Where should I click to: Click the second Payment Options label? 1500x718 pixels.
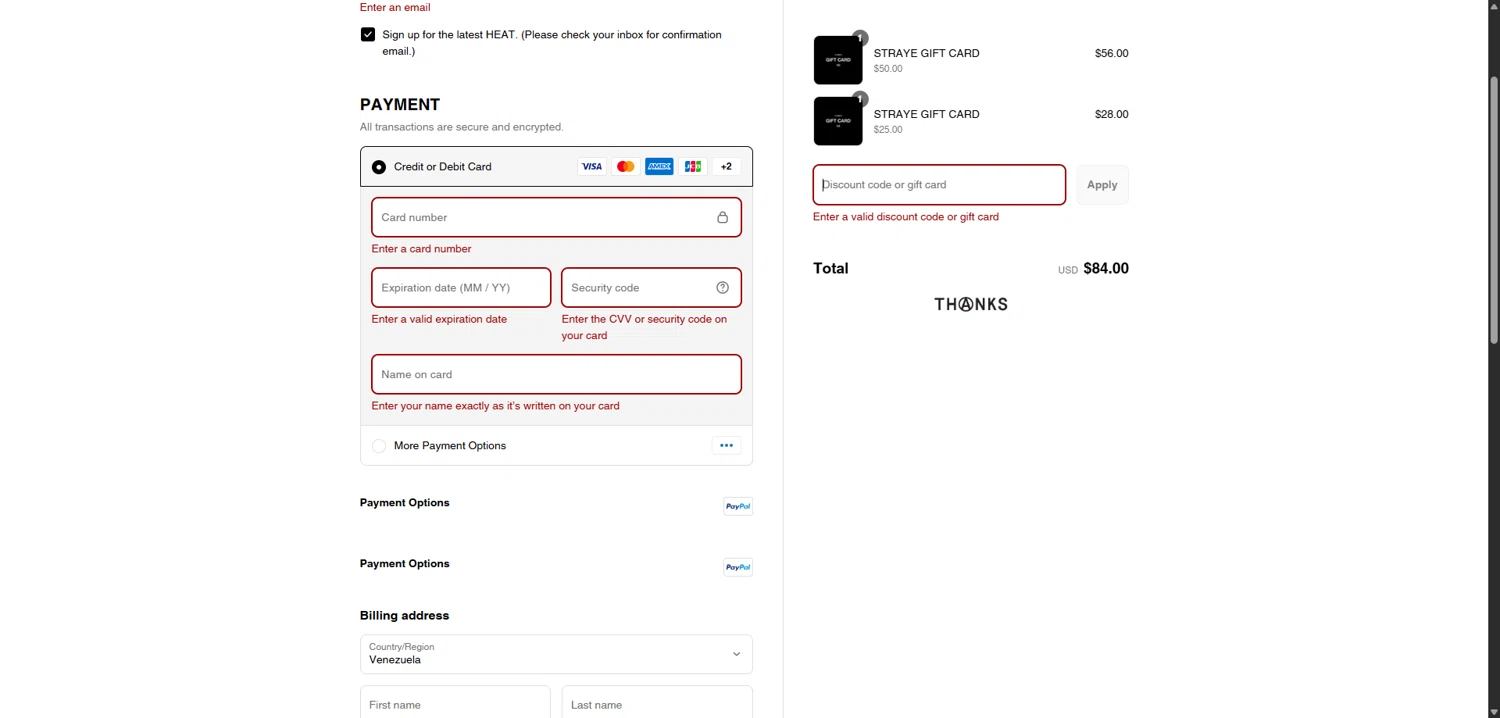[404, 564]
